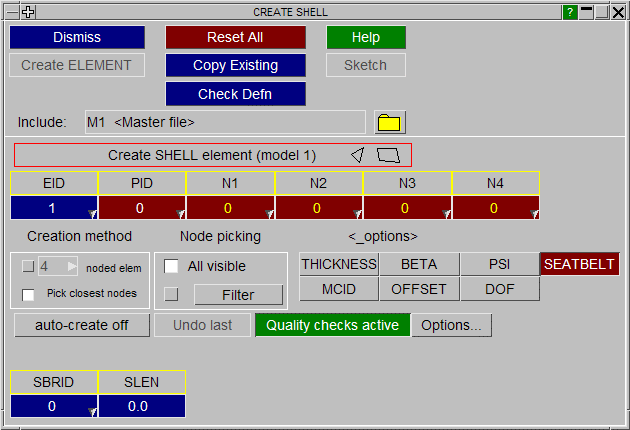Check the Pick closest nodes option
This screenshot has height=430, width=630.
click(x=29, y=294)
